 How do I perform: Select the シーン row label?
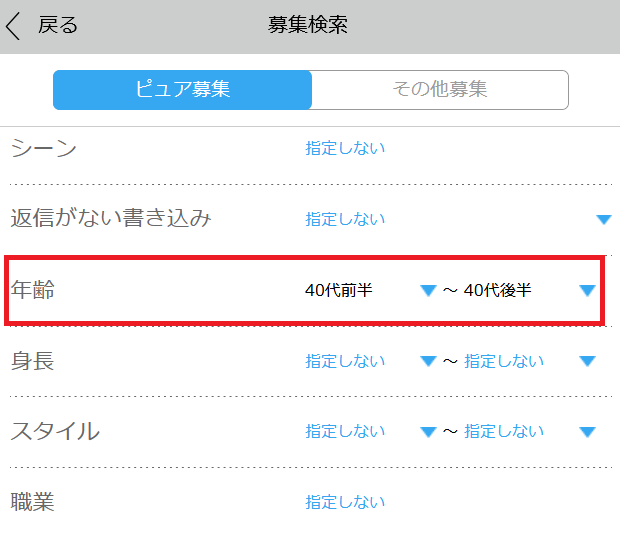coord(44,148)
